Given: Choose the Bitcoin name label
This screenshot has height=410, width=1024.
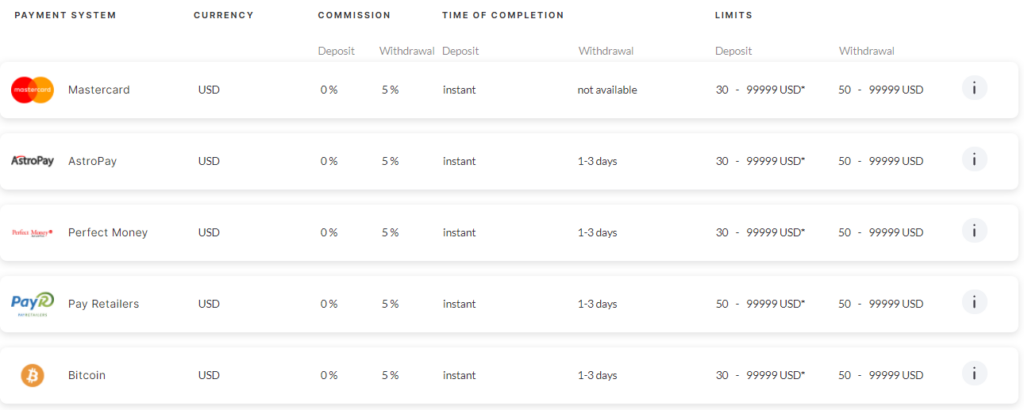Looking at the screenshot, I should pyautogui.click(x=87, y=375).
